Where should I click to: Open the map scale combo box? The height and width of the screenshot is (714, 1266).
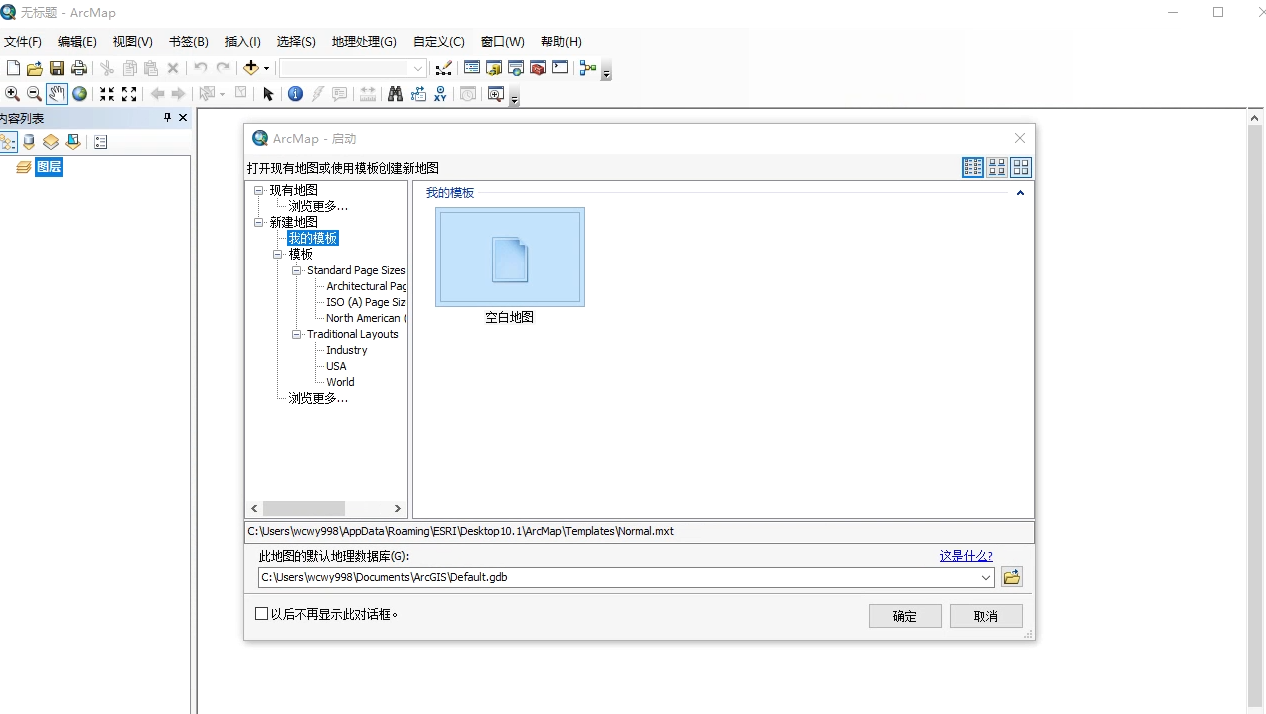(x=353, y=68)
